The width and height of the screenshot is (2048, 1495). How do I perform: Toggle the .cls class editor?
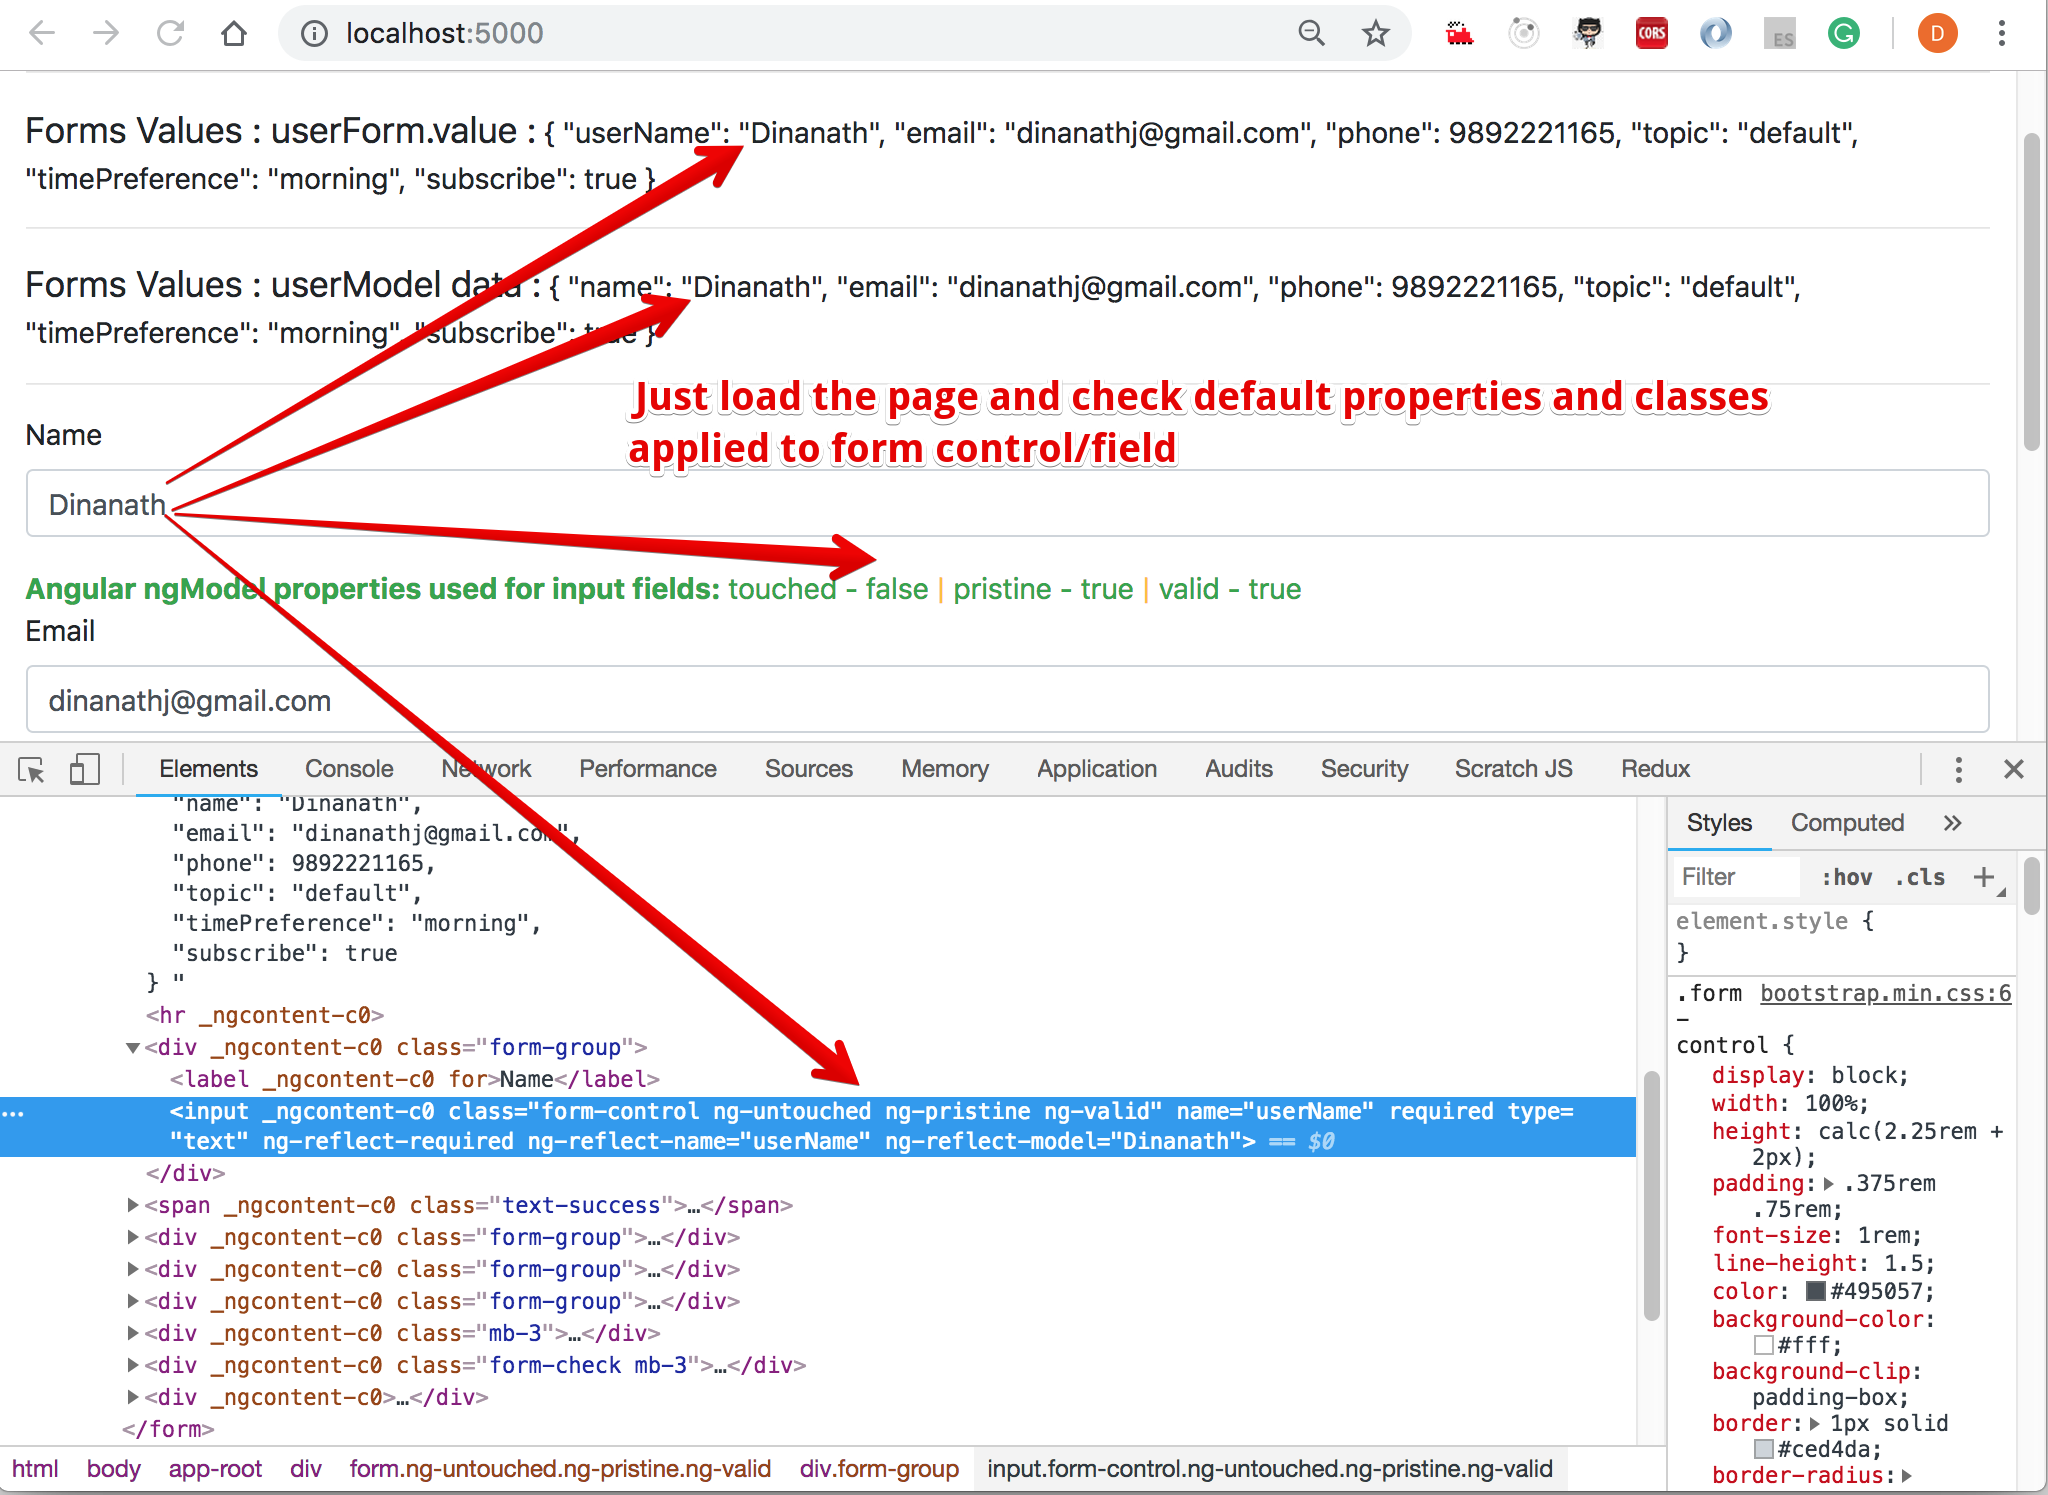coord(1920,878)
